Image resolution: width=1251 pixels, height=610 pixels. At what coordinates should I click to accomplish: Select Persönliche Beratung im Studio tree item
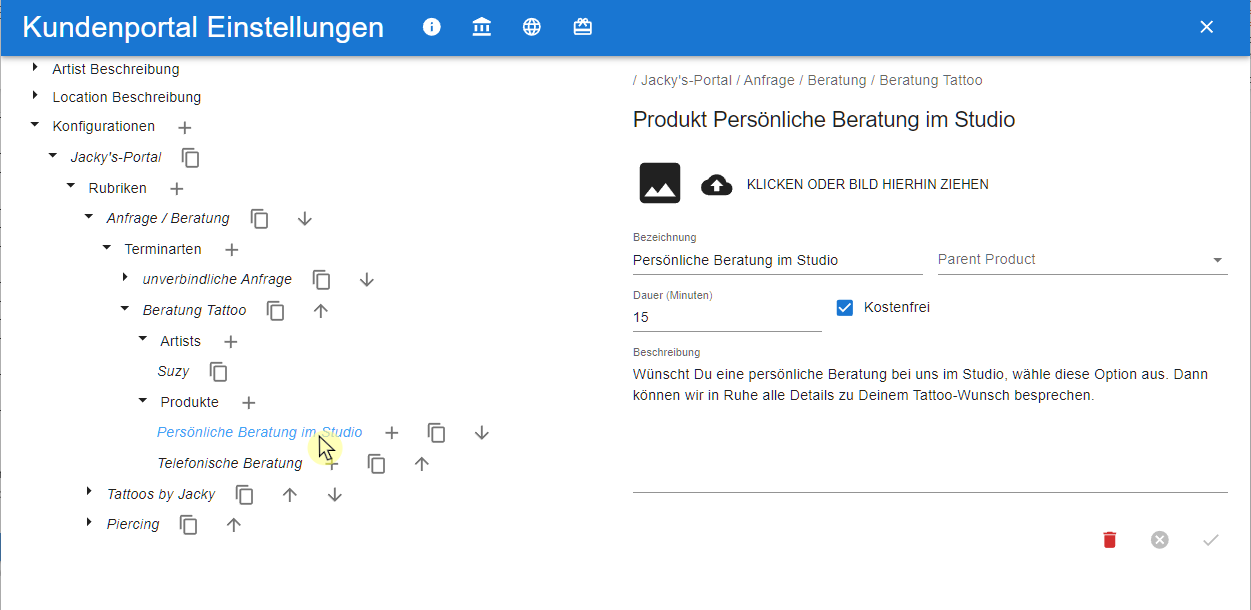coord(260,433)
